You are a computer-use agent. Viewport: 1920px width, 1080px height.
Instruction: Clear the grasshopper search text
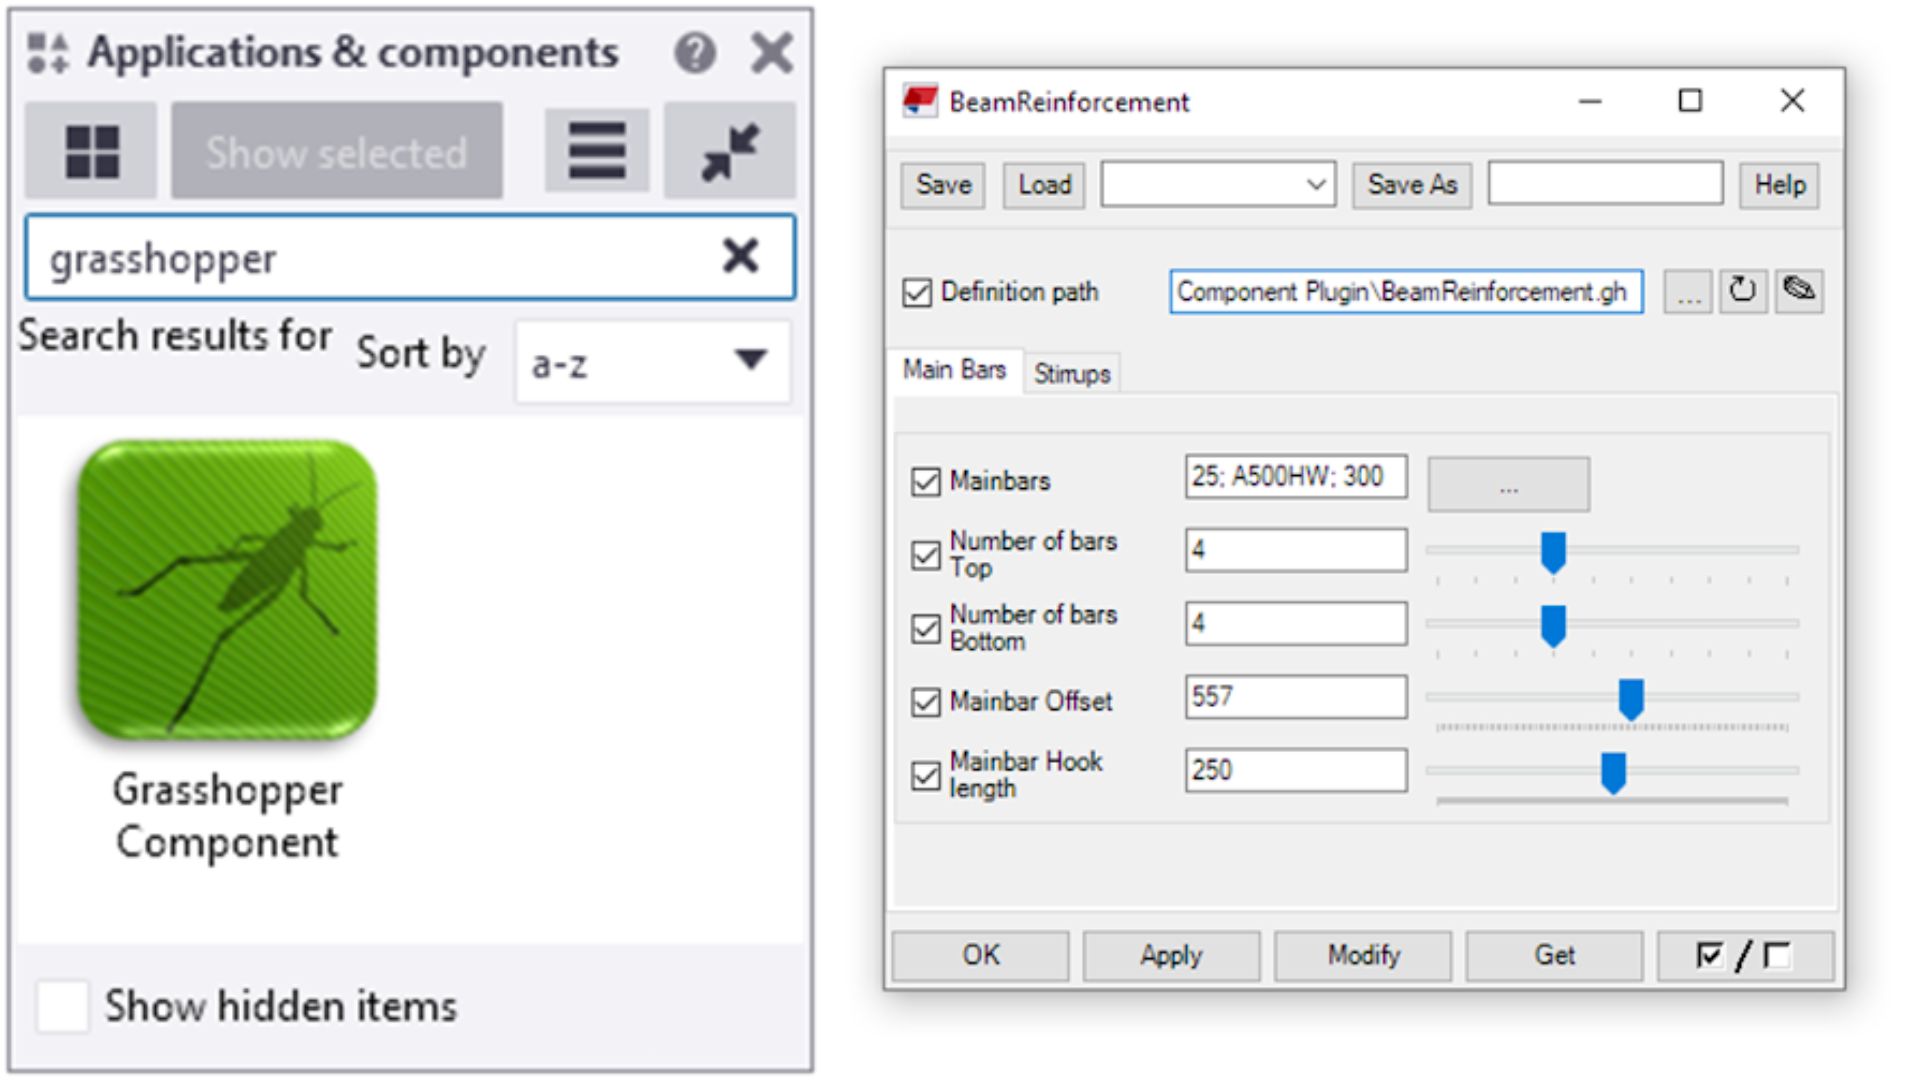coord(740,257)
